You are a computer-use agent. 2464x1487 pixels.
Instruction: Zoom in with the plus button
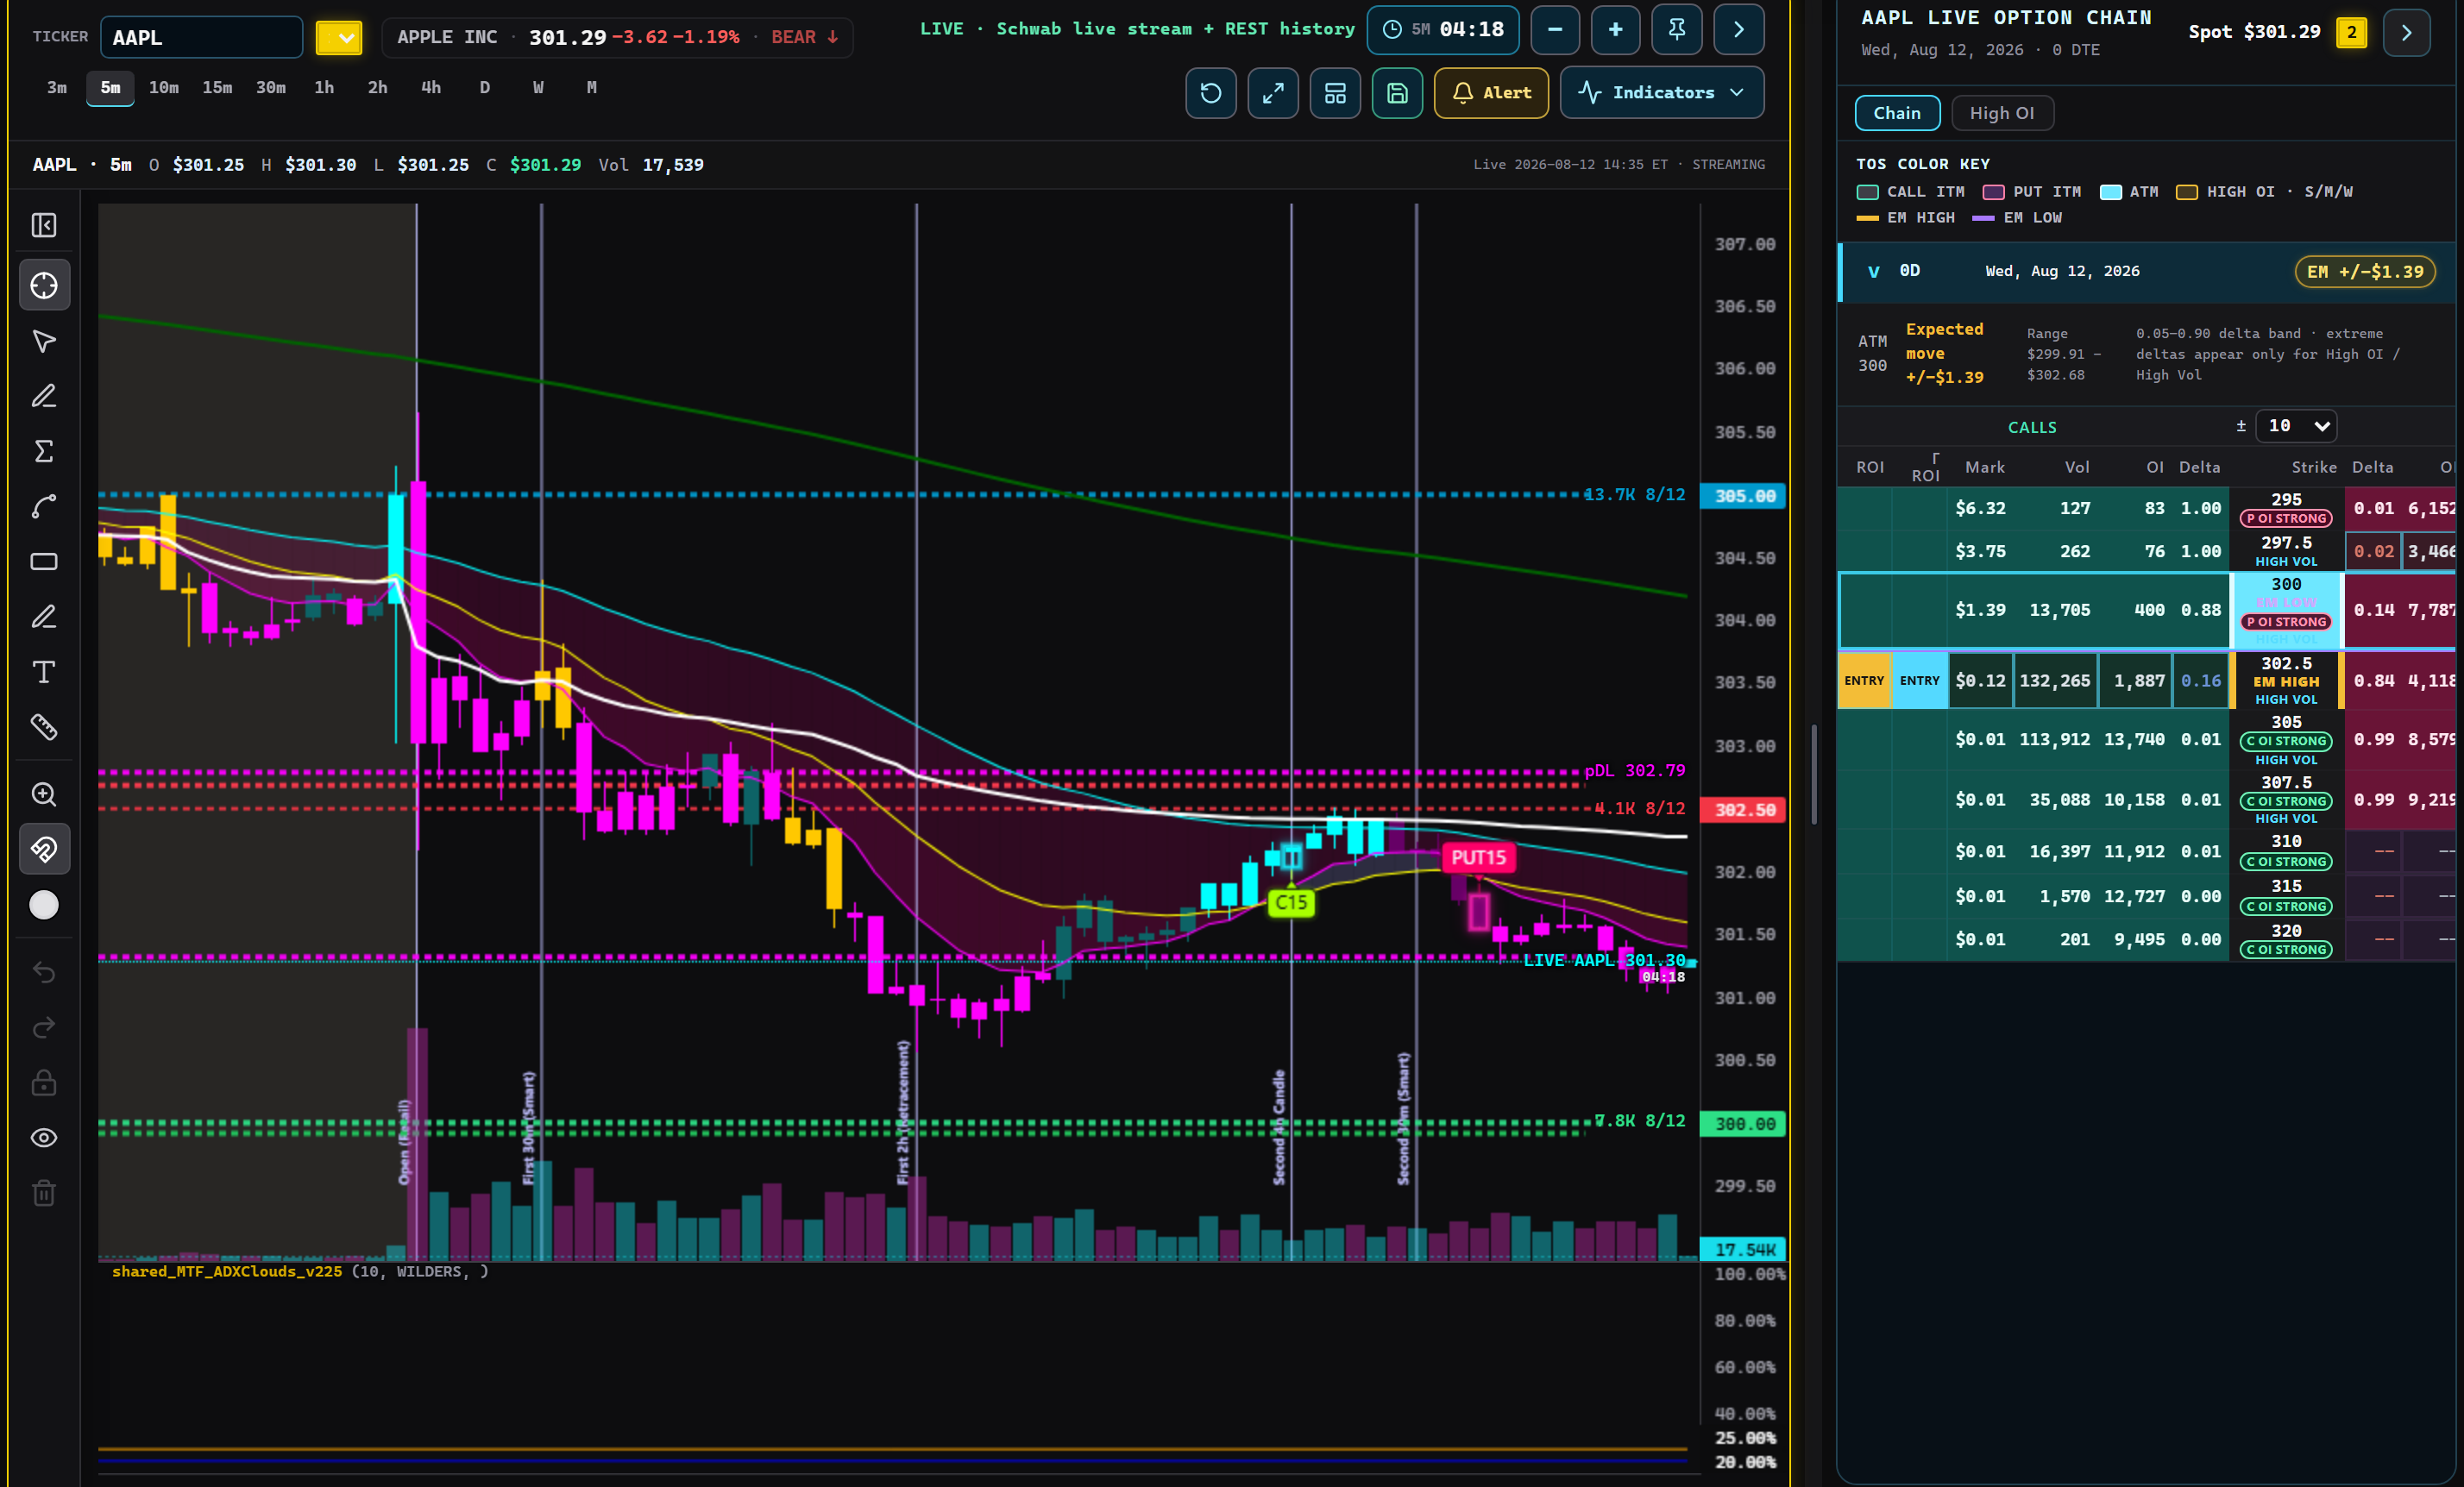tap(1616, 30)
